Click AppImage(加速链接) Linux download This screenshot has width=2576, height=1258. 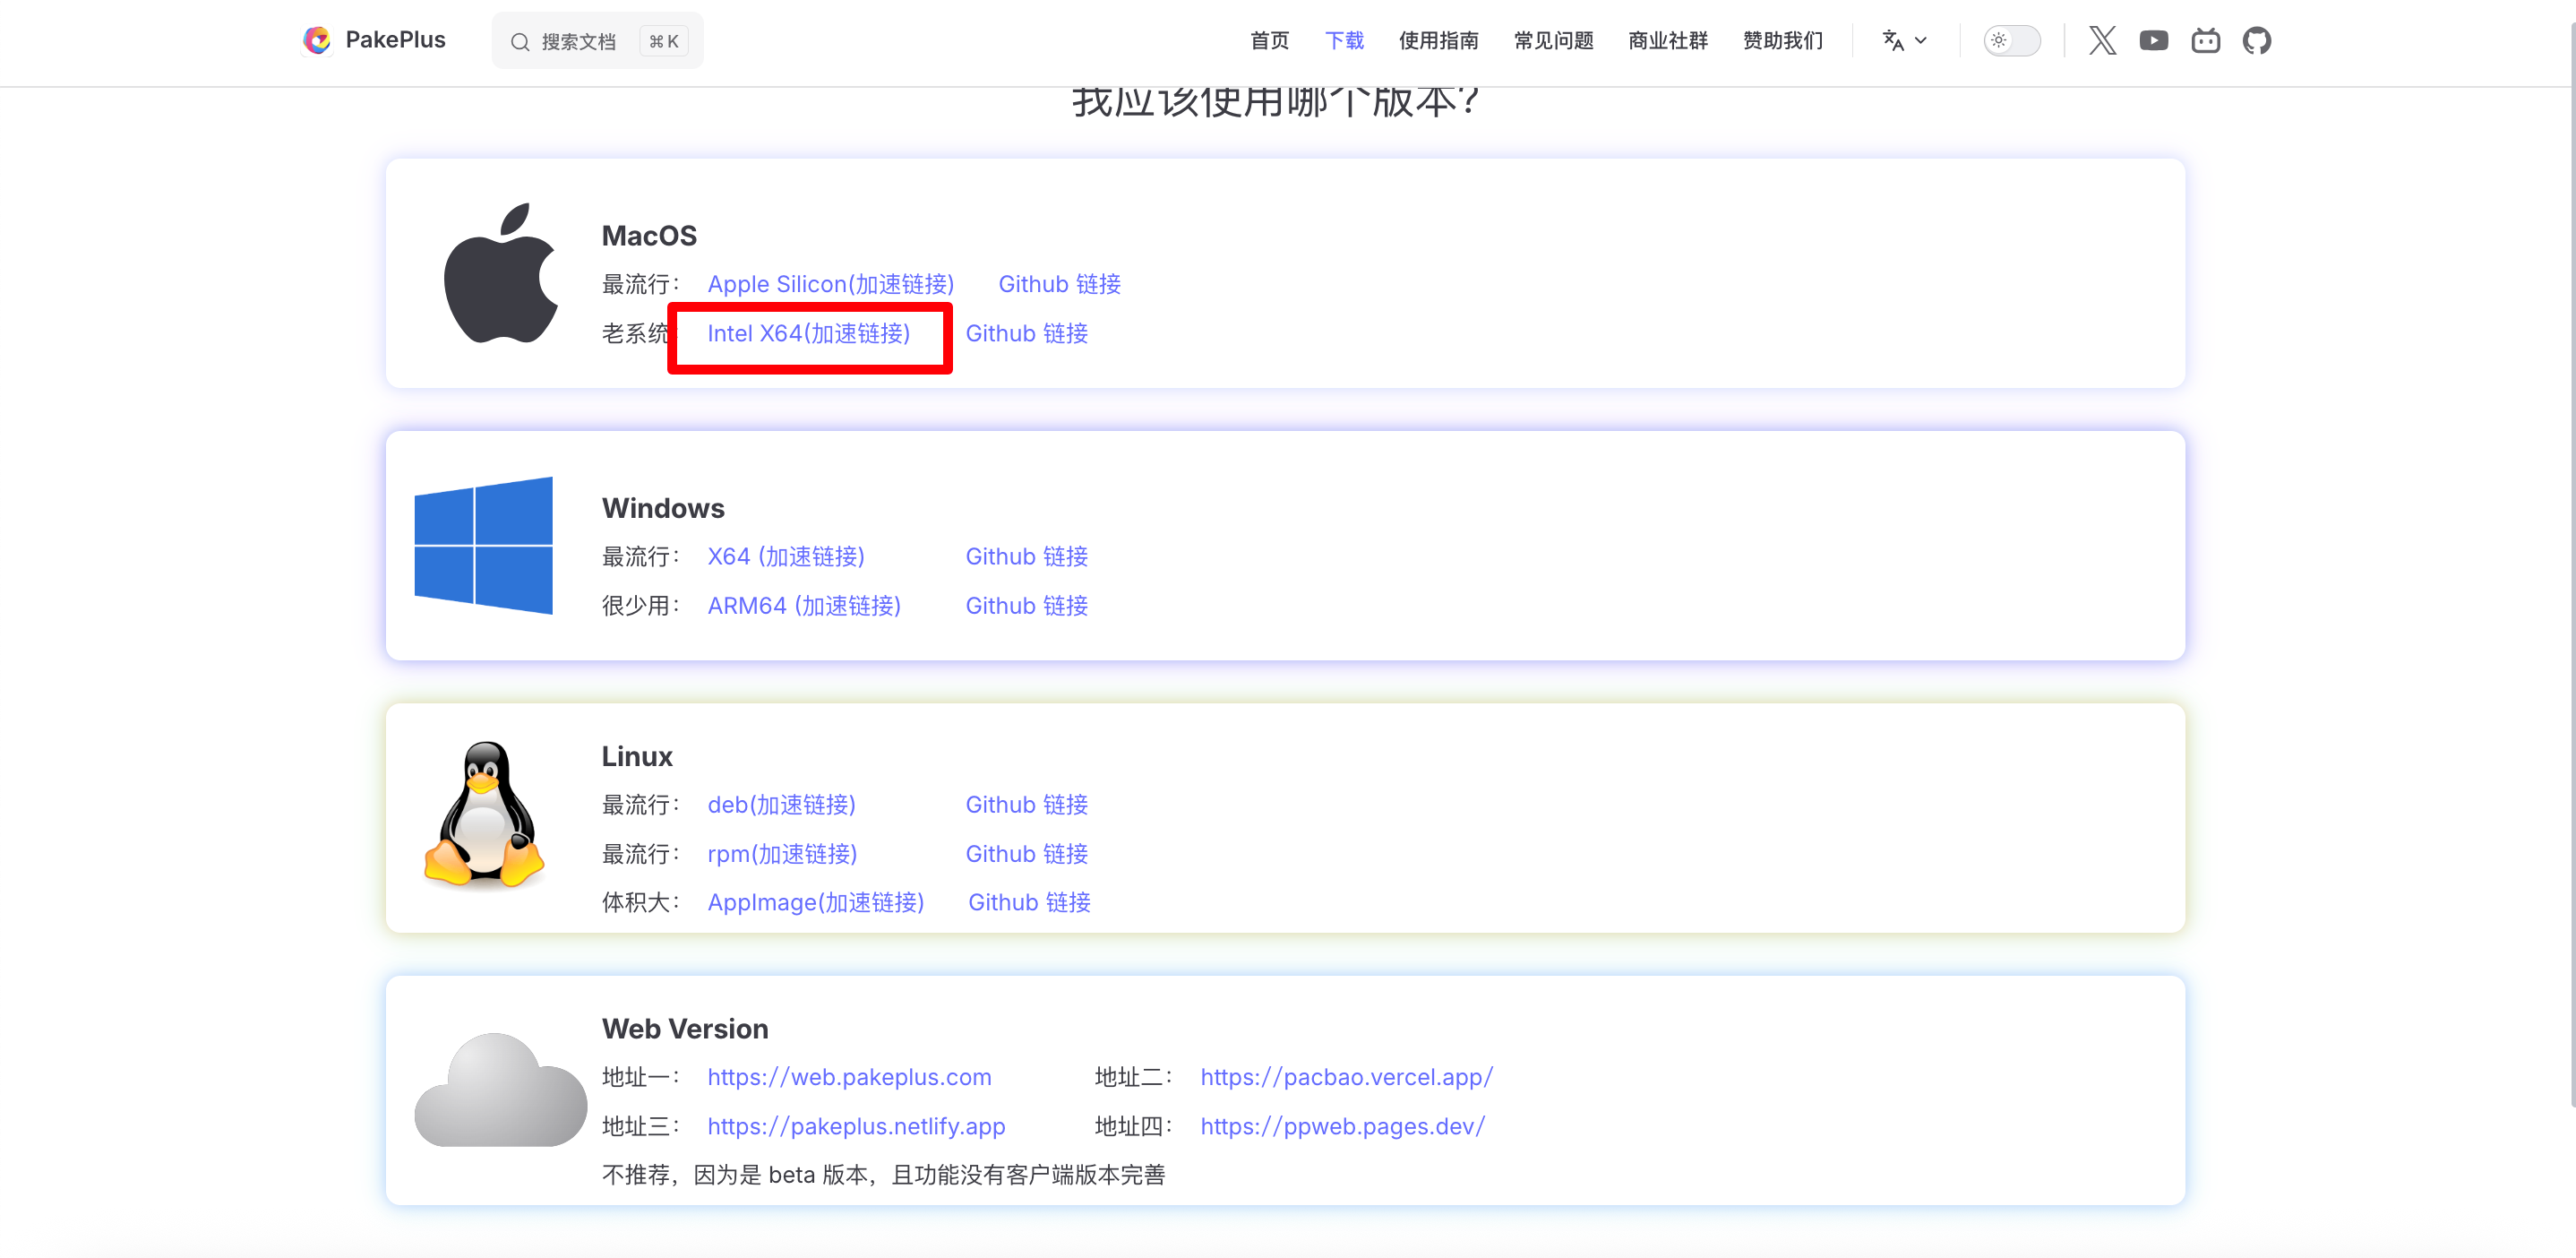pyautogui.click(x=815, y=902)
